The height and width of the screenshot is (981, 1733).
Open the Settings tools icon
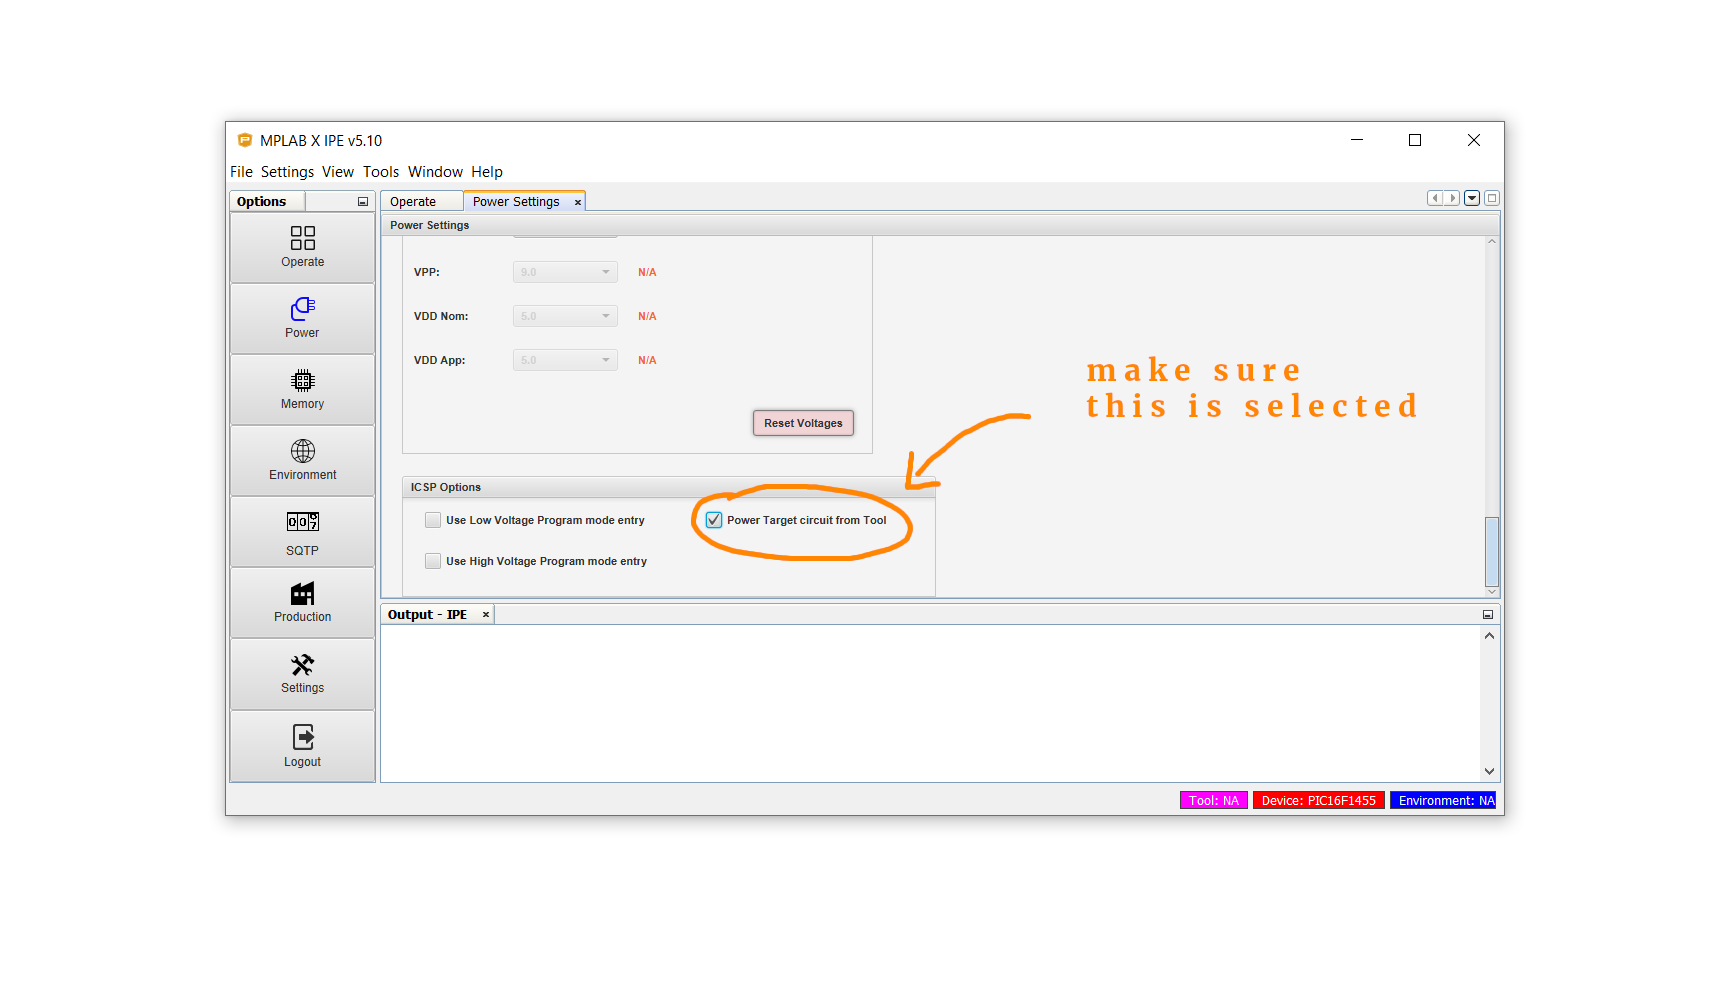[302, 665]
